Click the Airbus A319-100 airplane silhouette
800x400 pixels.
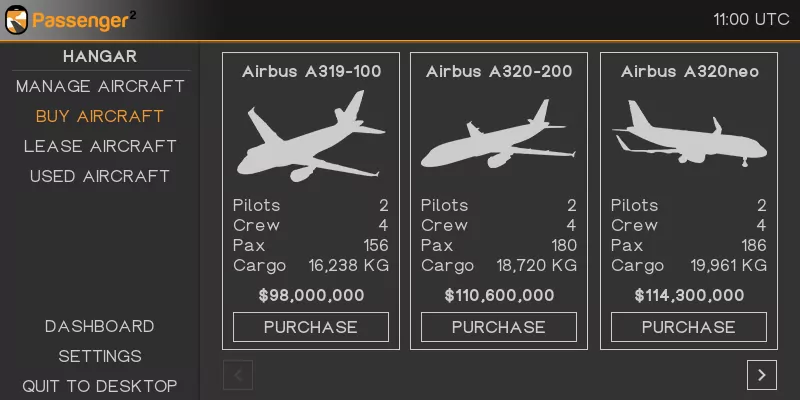(x=310, y=137)
